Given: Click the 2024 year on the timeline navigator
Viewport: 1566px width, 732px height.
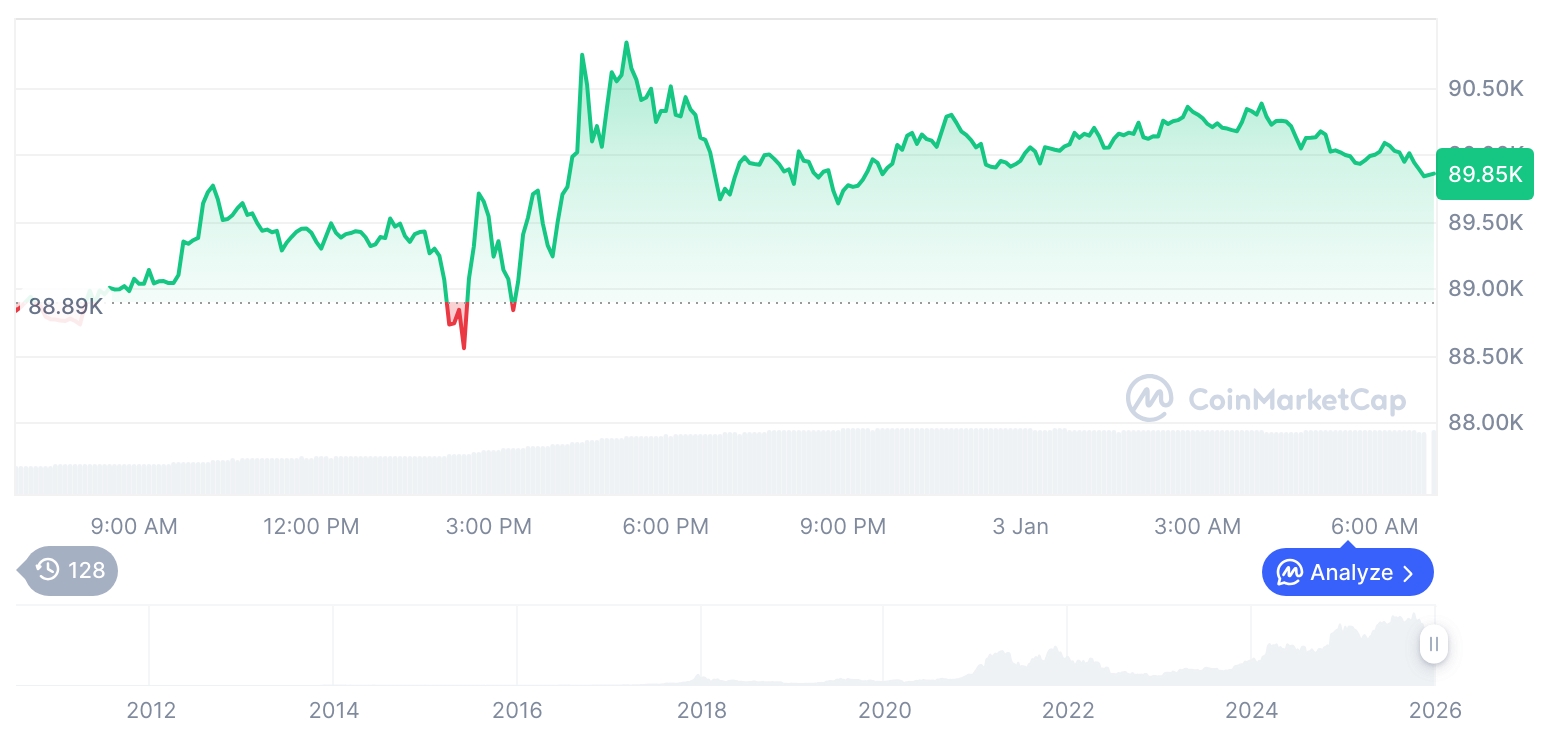Looking at the screenshot, I should point(1252,710).
